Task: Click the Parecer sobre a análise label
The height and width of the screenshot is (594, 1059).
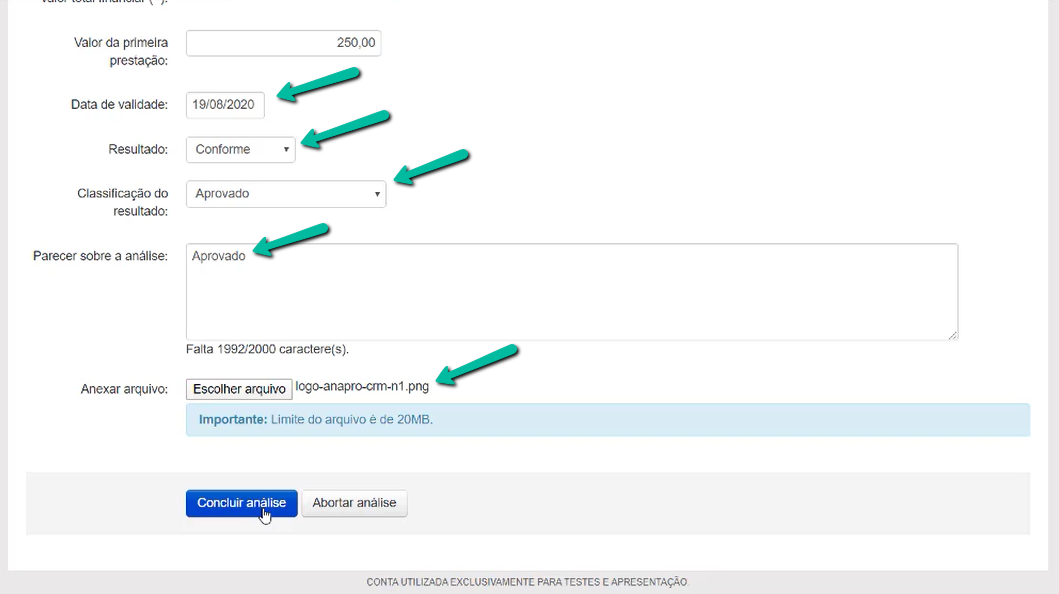Action: tap(100, 256)
